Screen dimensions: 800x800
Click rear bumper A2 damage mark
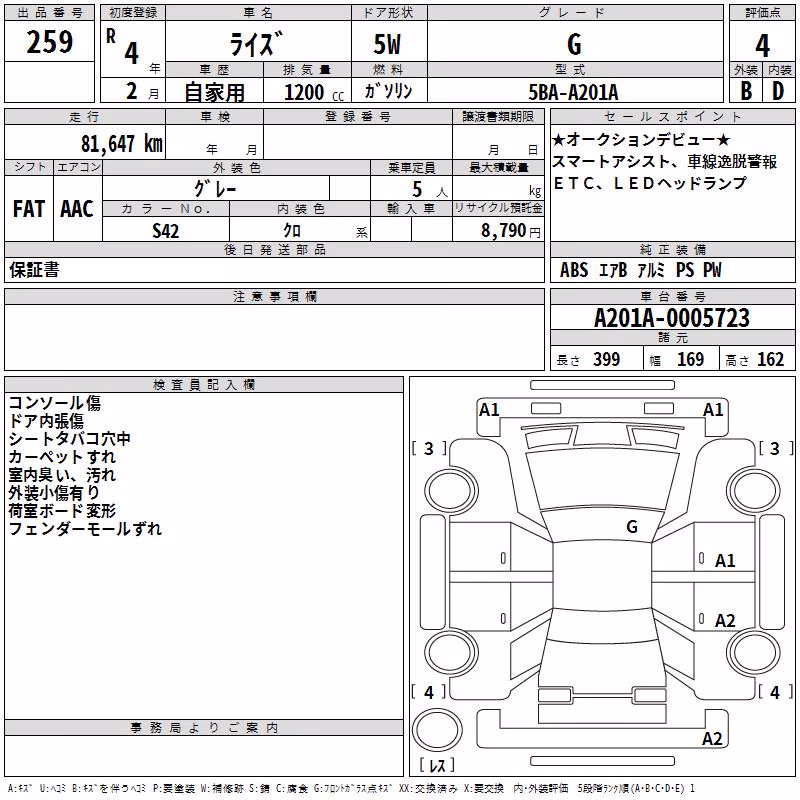pos(712,738)
